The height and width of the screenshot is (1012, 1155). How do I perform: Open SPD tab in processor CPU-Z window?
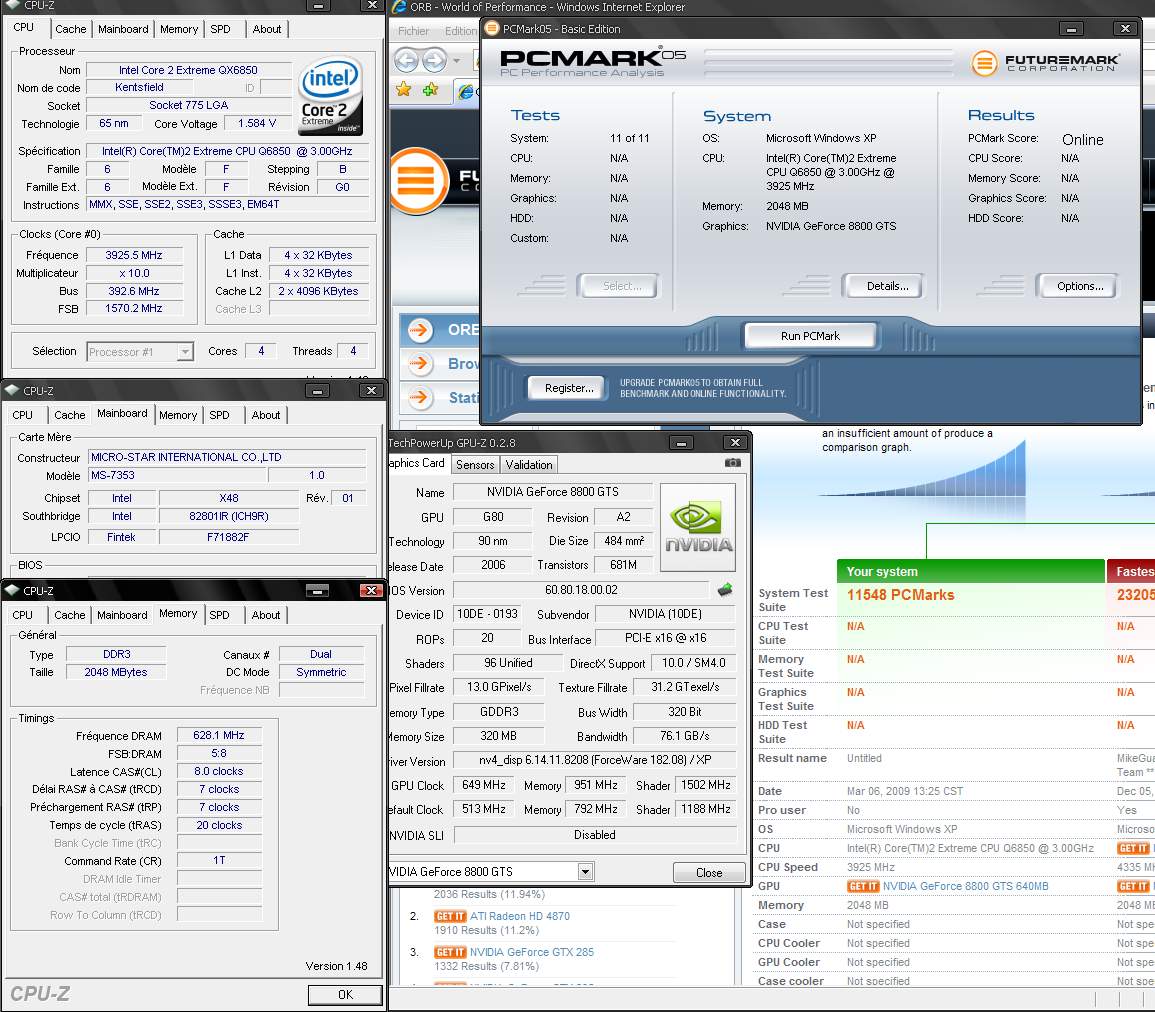pos(220,29)
